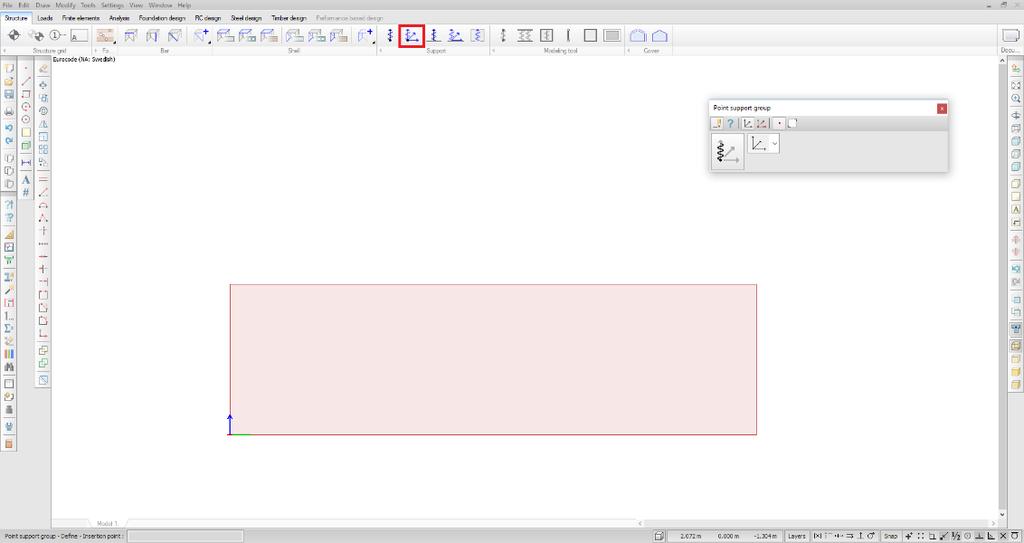
Task: Select the Surface support tool in ribbon
Action: tap(478, 35)
